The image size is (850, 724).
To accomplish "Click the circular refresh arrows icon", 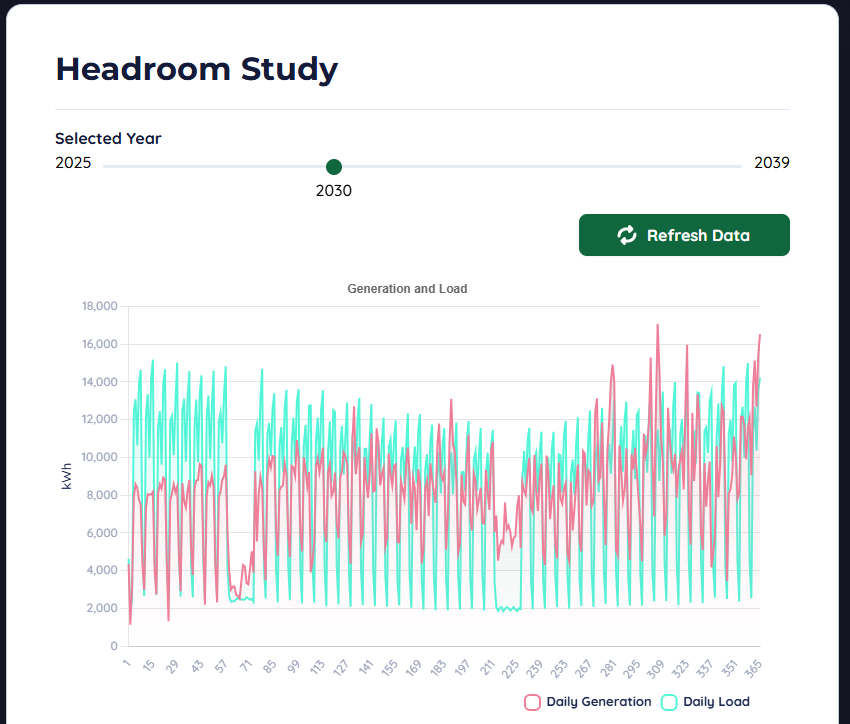I will tap(626, 234).
